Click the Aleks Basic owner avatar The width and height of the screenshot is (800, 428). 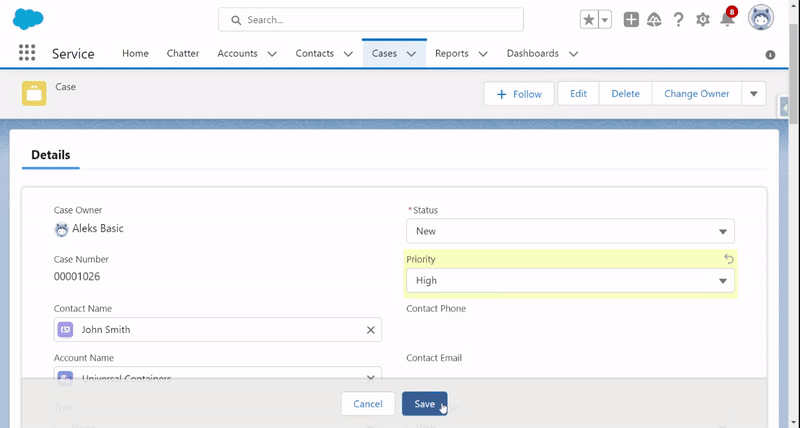coord(61,230)
